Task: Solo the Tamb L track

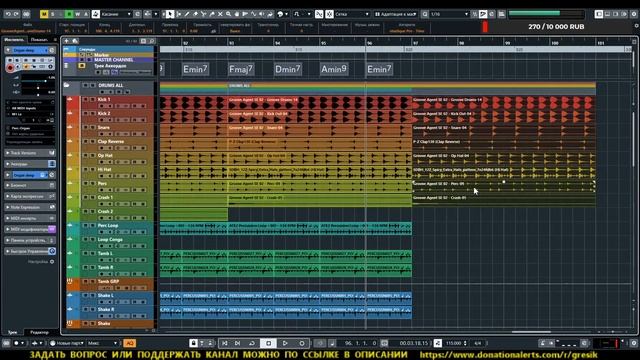Action: tap(93, 253)
